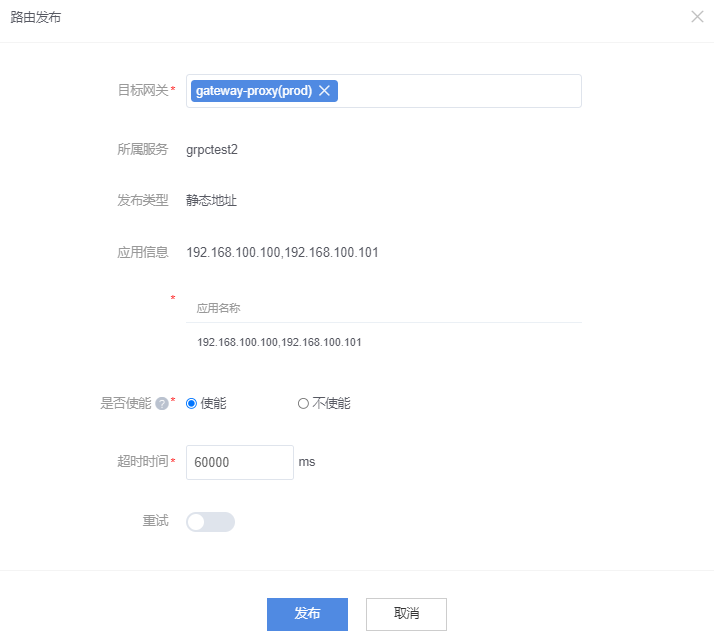Choose the 不使能 radio option

pyautogui.click(x=303, y=404)
